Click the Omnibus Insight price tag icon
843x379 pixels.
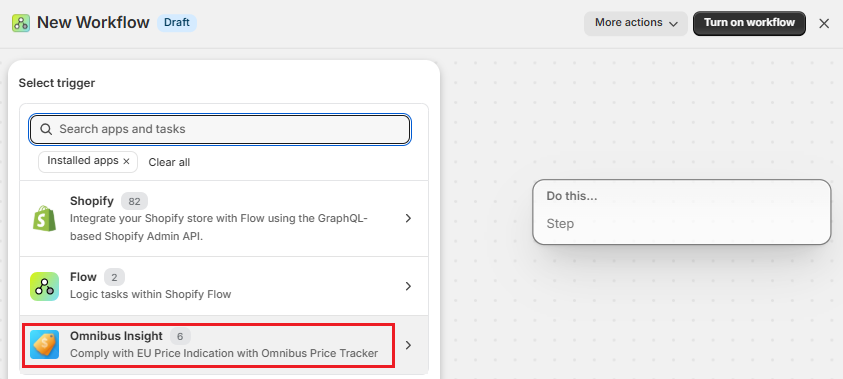tap(44, 345)
